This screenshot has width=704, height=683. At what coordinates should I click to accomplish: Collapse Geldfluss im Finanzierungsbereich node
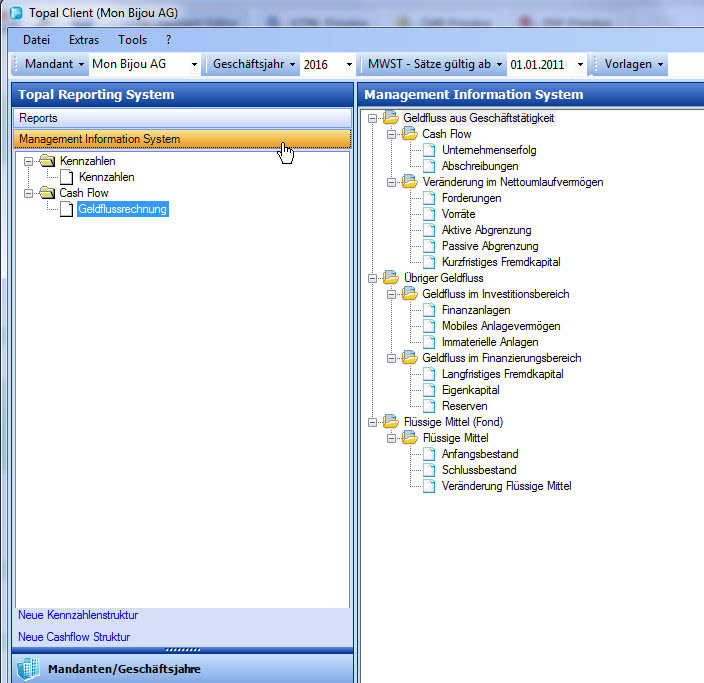tap(391, 358)
